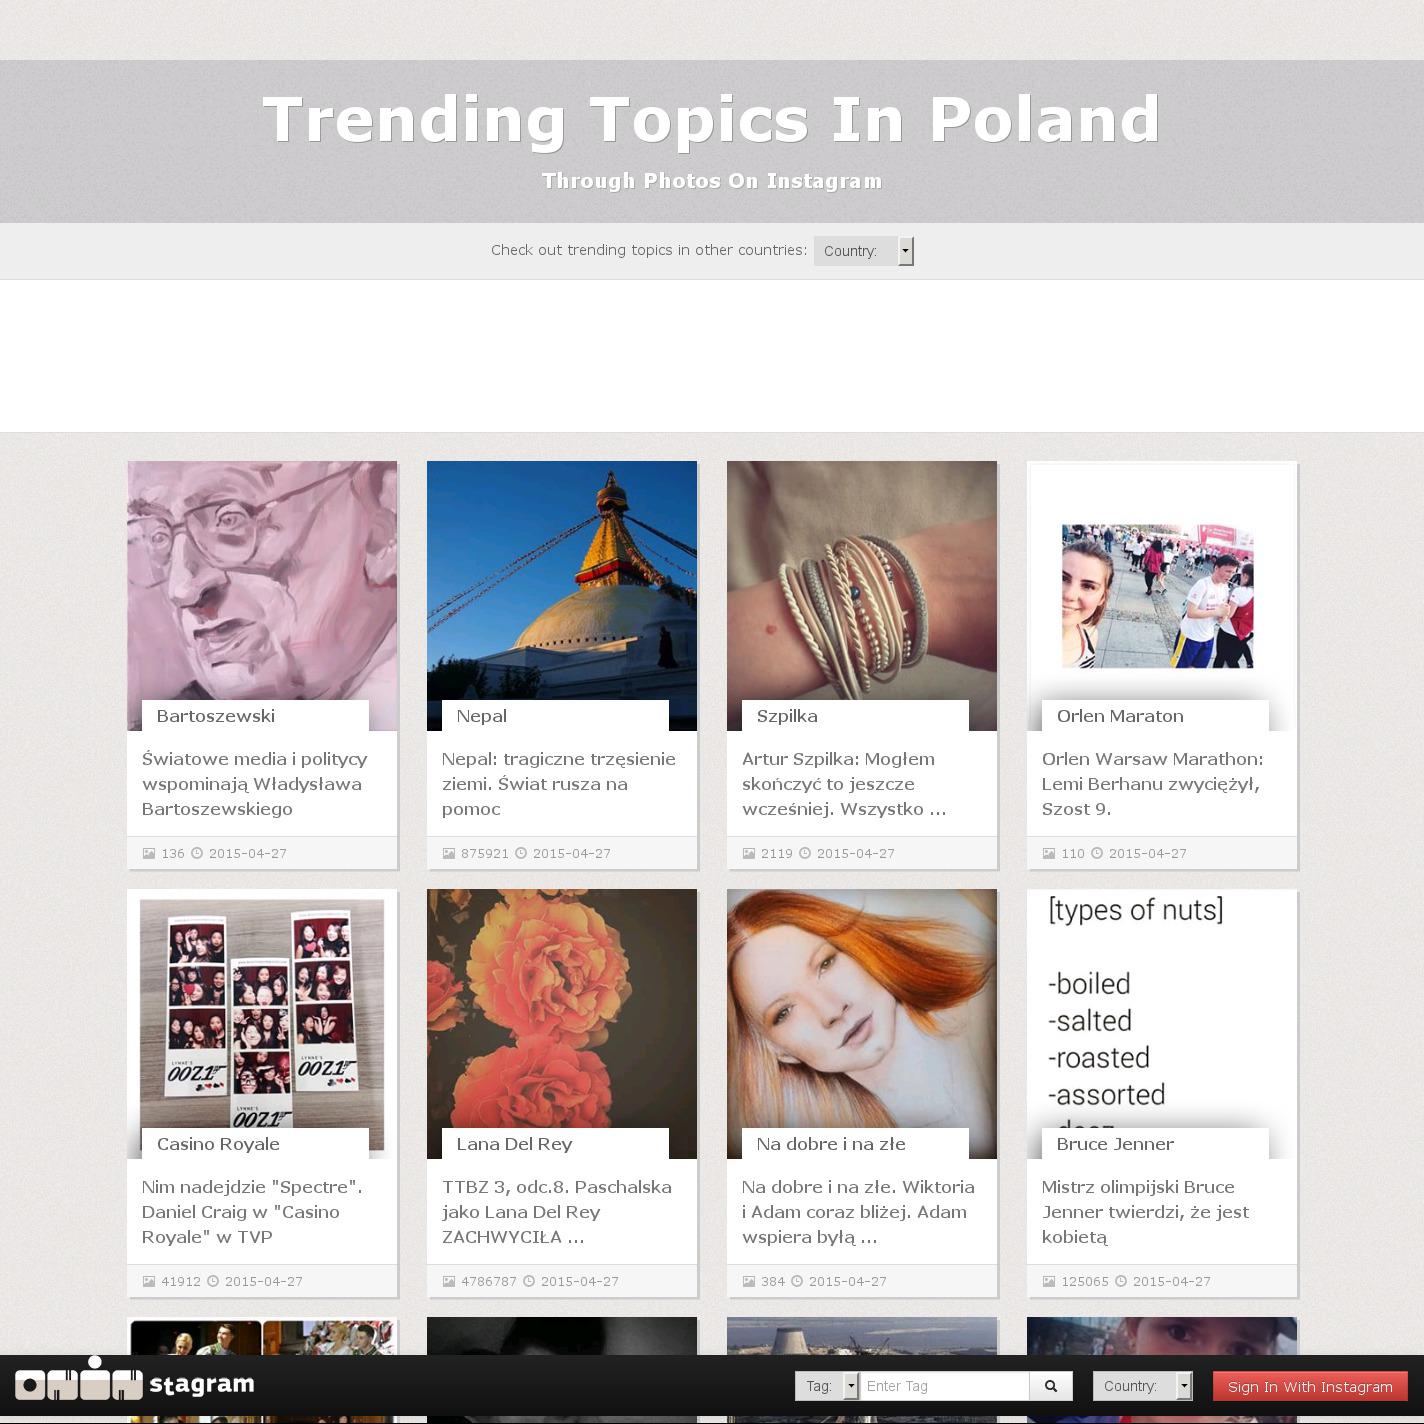Click clock icon on Lana Del Rey card
The height and width of the screenshot is (1424, 1424).
[529, 1281]
